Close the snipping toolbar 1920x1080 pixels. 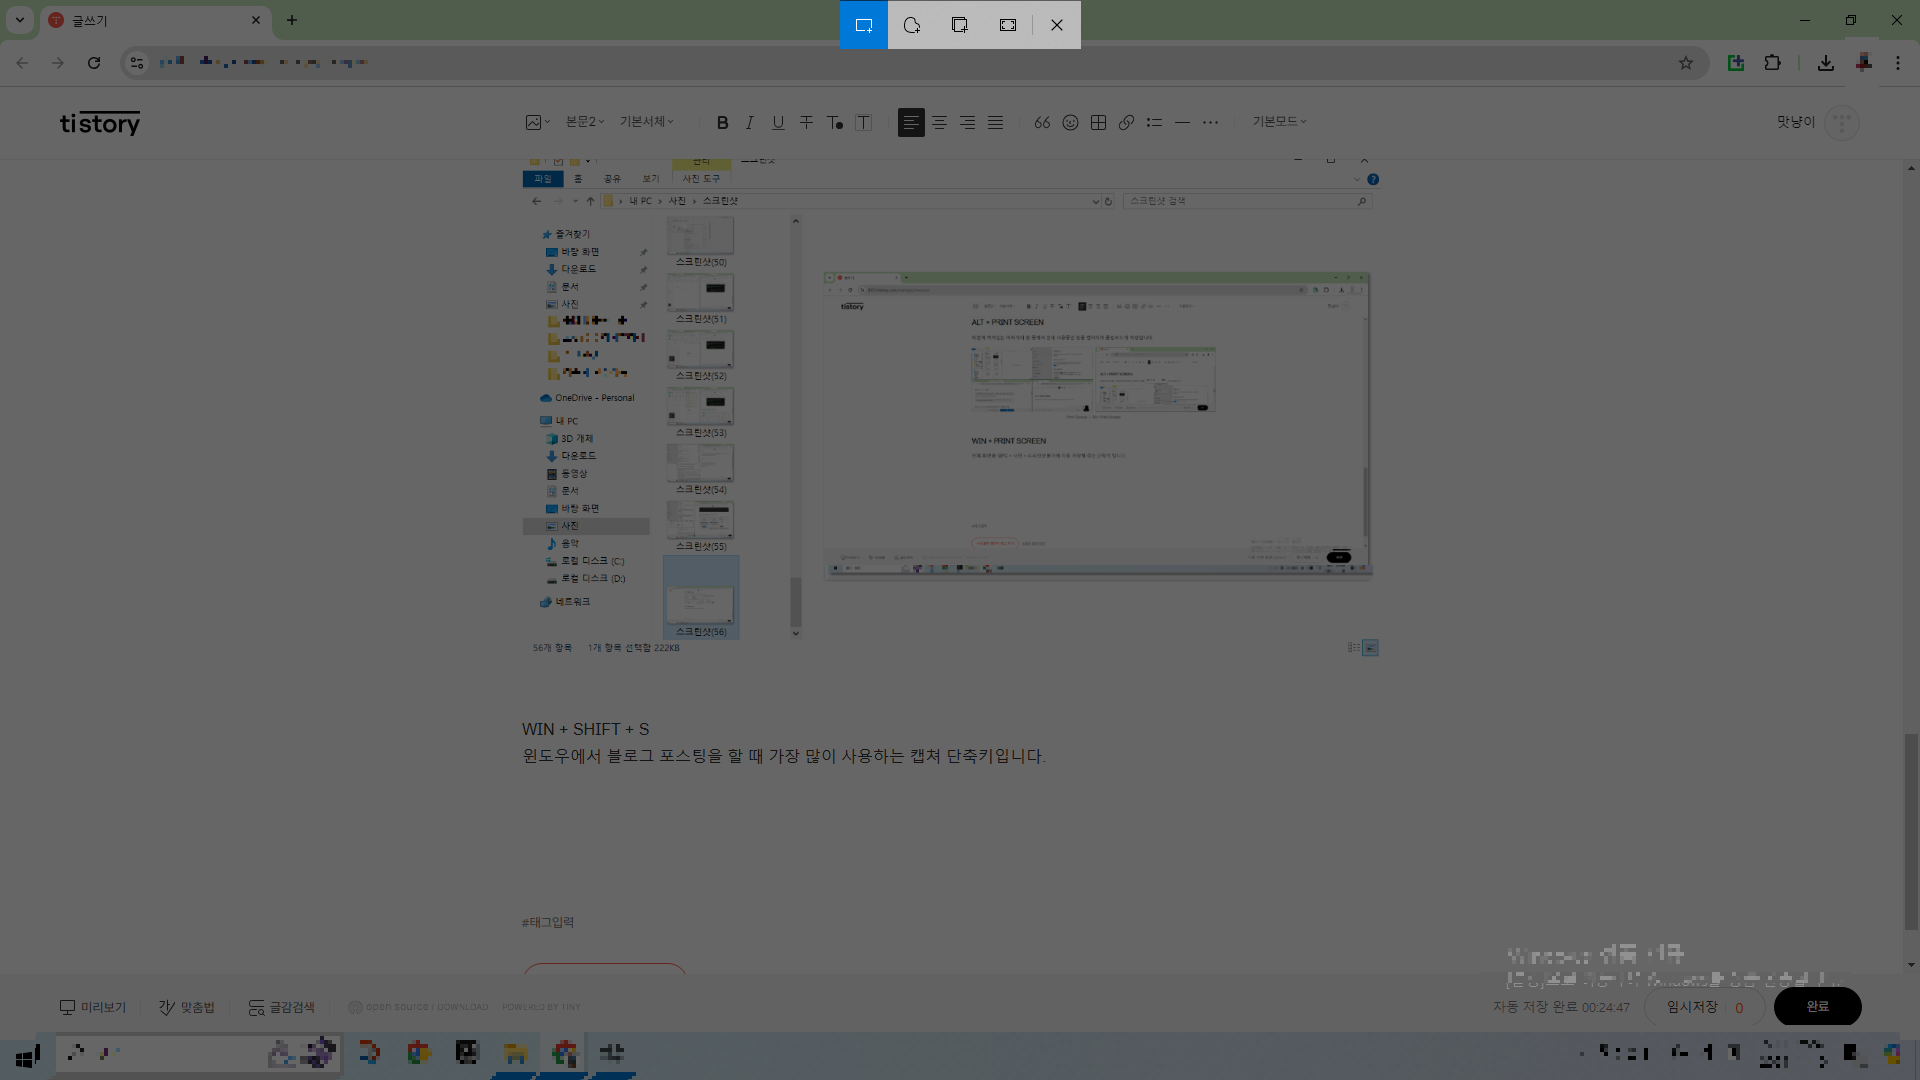[1057, 25]
